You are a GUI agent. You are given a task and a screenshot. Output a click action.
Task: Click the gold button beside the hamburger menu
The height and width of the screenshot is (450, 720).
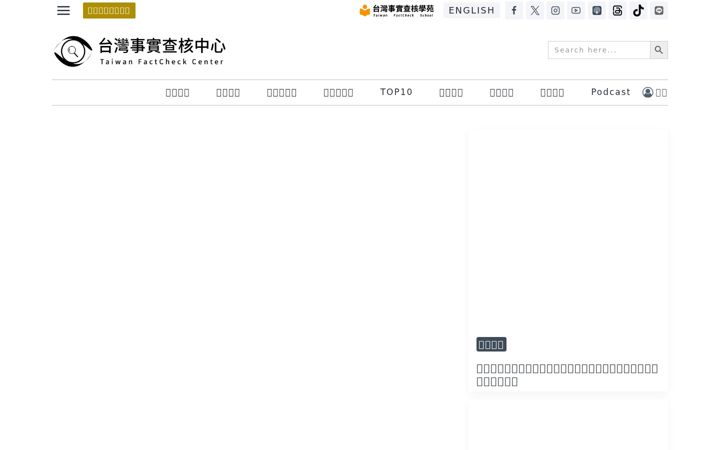(x=109, y=10)
